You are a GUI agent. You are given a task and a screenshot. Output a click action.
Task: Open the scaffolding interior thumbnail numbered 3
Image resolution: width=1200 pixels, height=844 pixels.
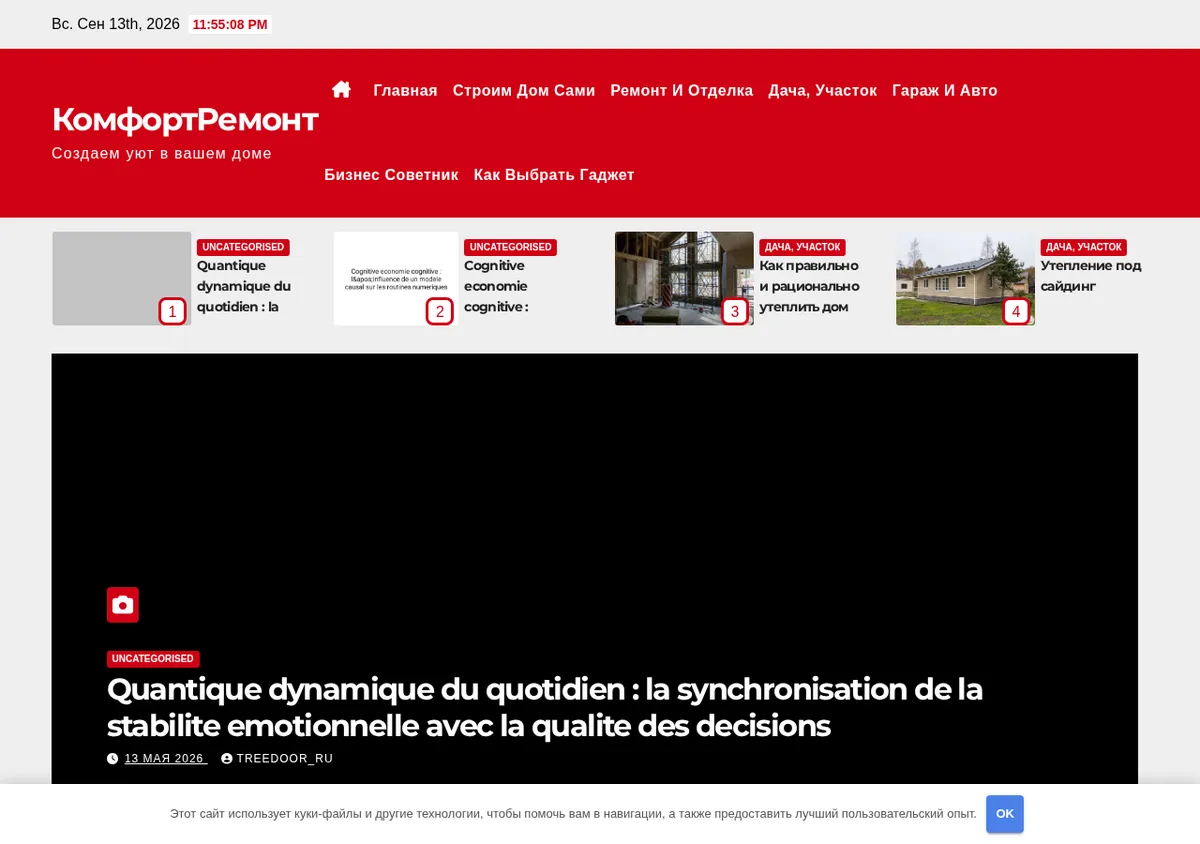tap(684, 278)
